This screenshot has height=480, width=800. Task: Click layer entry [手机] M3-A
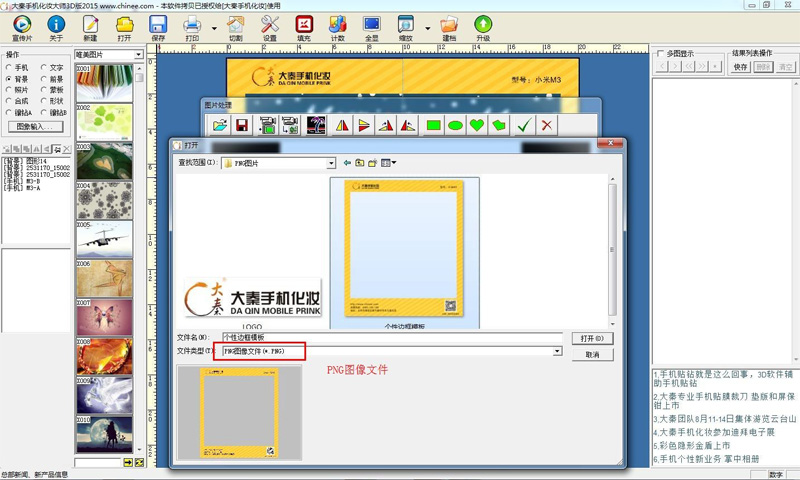(22, 188)
